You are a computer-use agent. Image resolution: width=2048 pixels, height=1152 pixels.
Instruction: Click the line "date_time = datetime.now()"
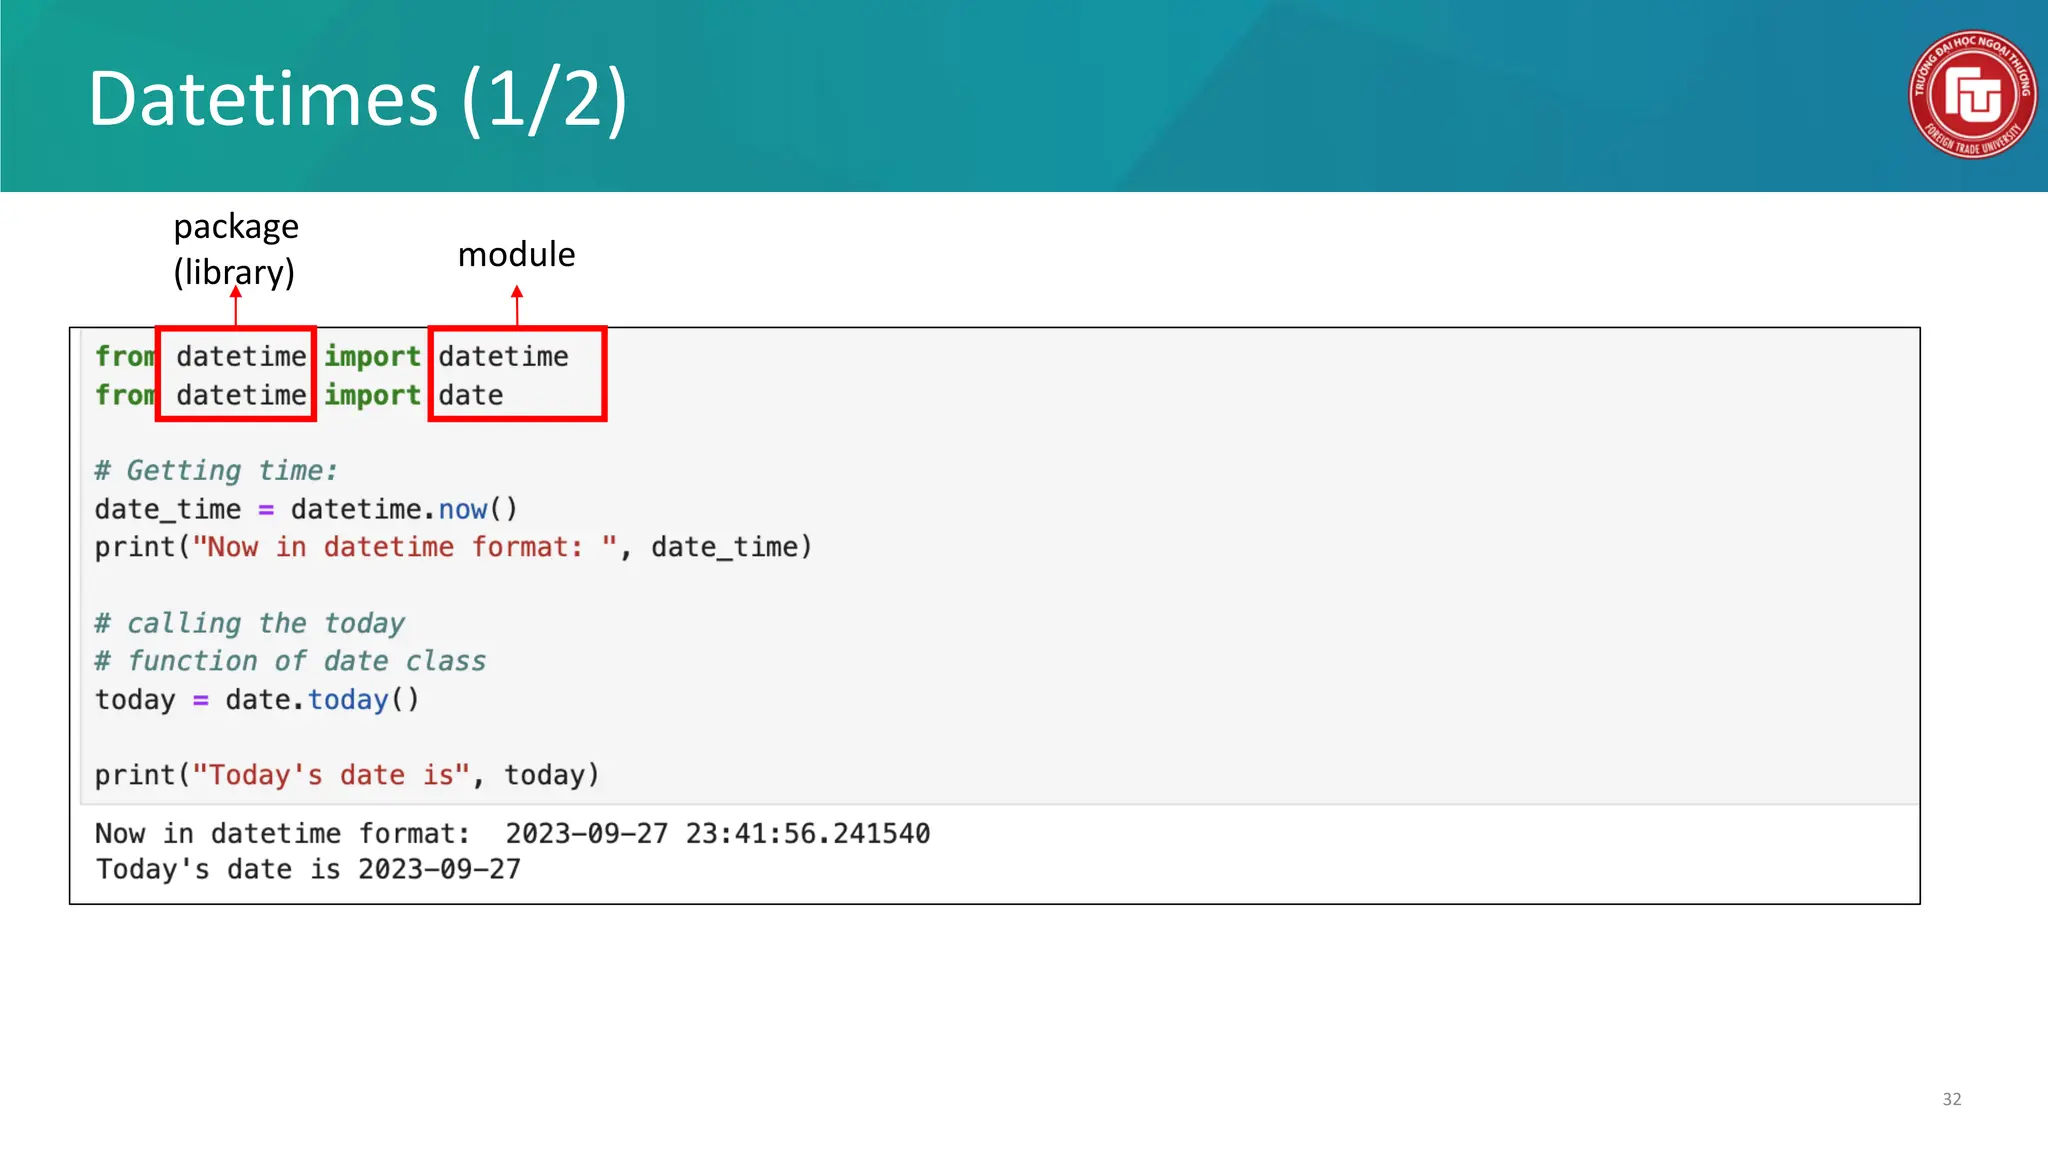click(306, 509)
